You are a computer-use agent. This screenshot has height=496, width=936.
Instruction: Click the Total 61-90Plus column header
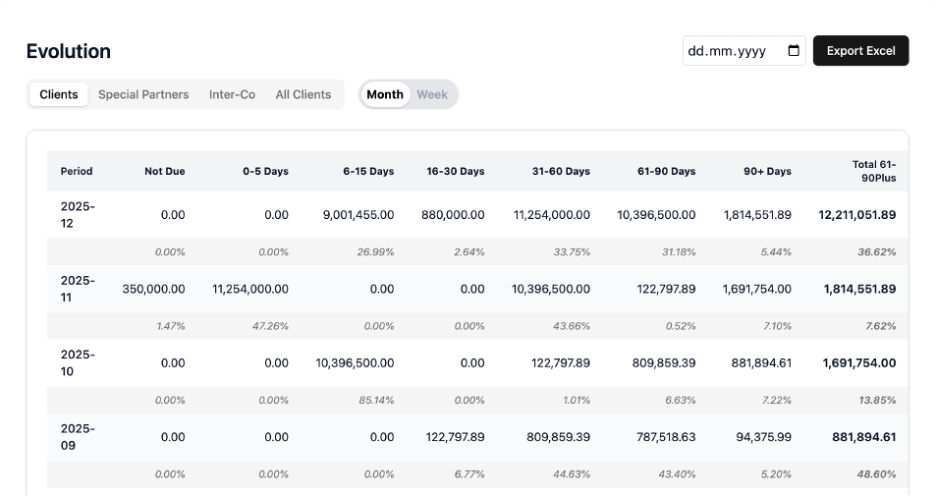coord(873,171)
